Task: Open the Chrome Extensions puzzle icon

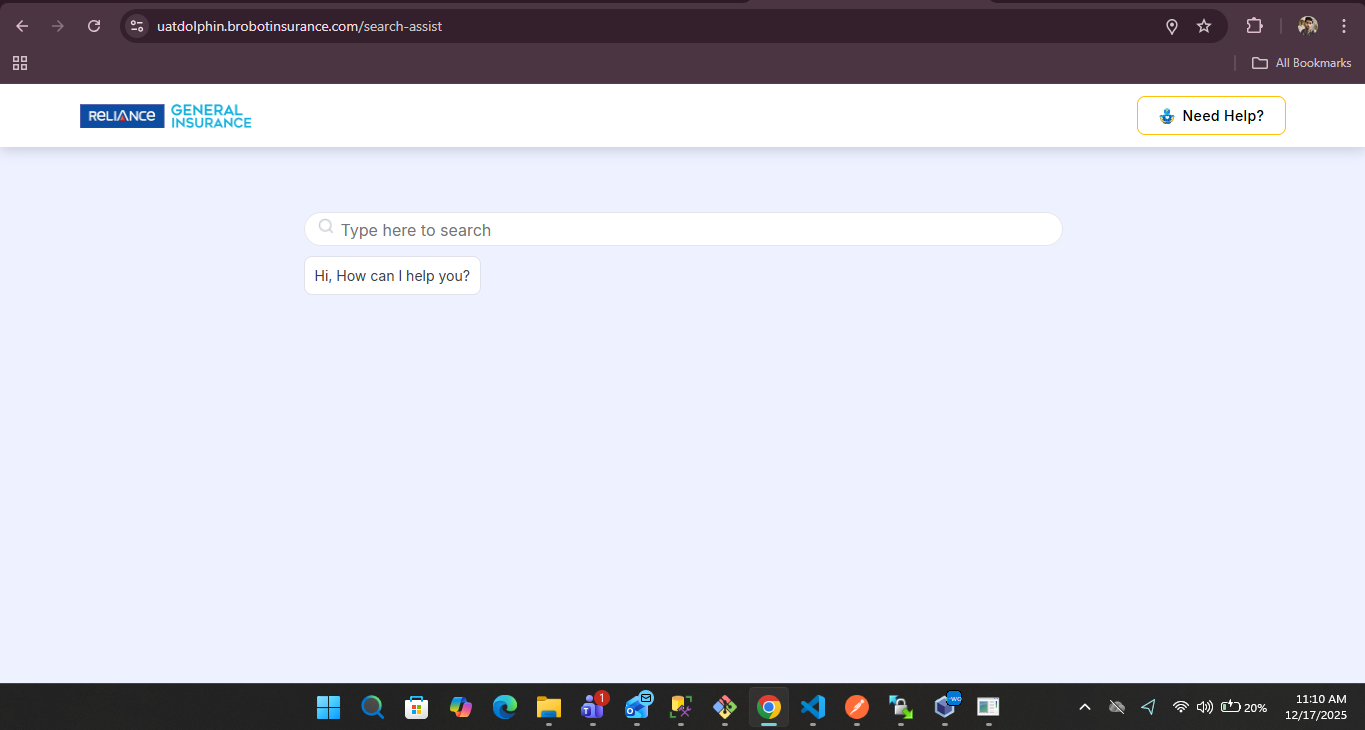Action: click(1254, 26)
